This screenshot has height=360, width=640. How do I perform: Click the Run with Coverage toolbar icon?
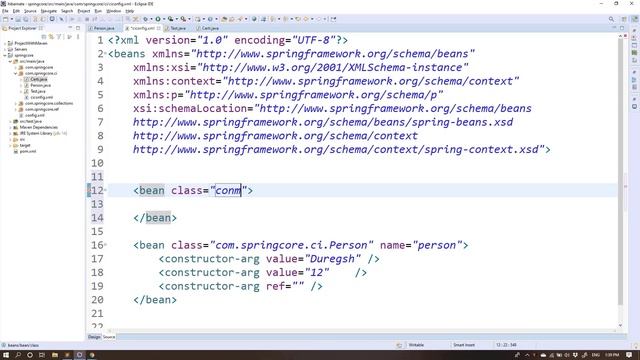tap(170, 19)
